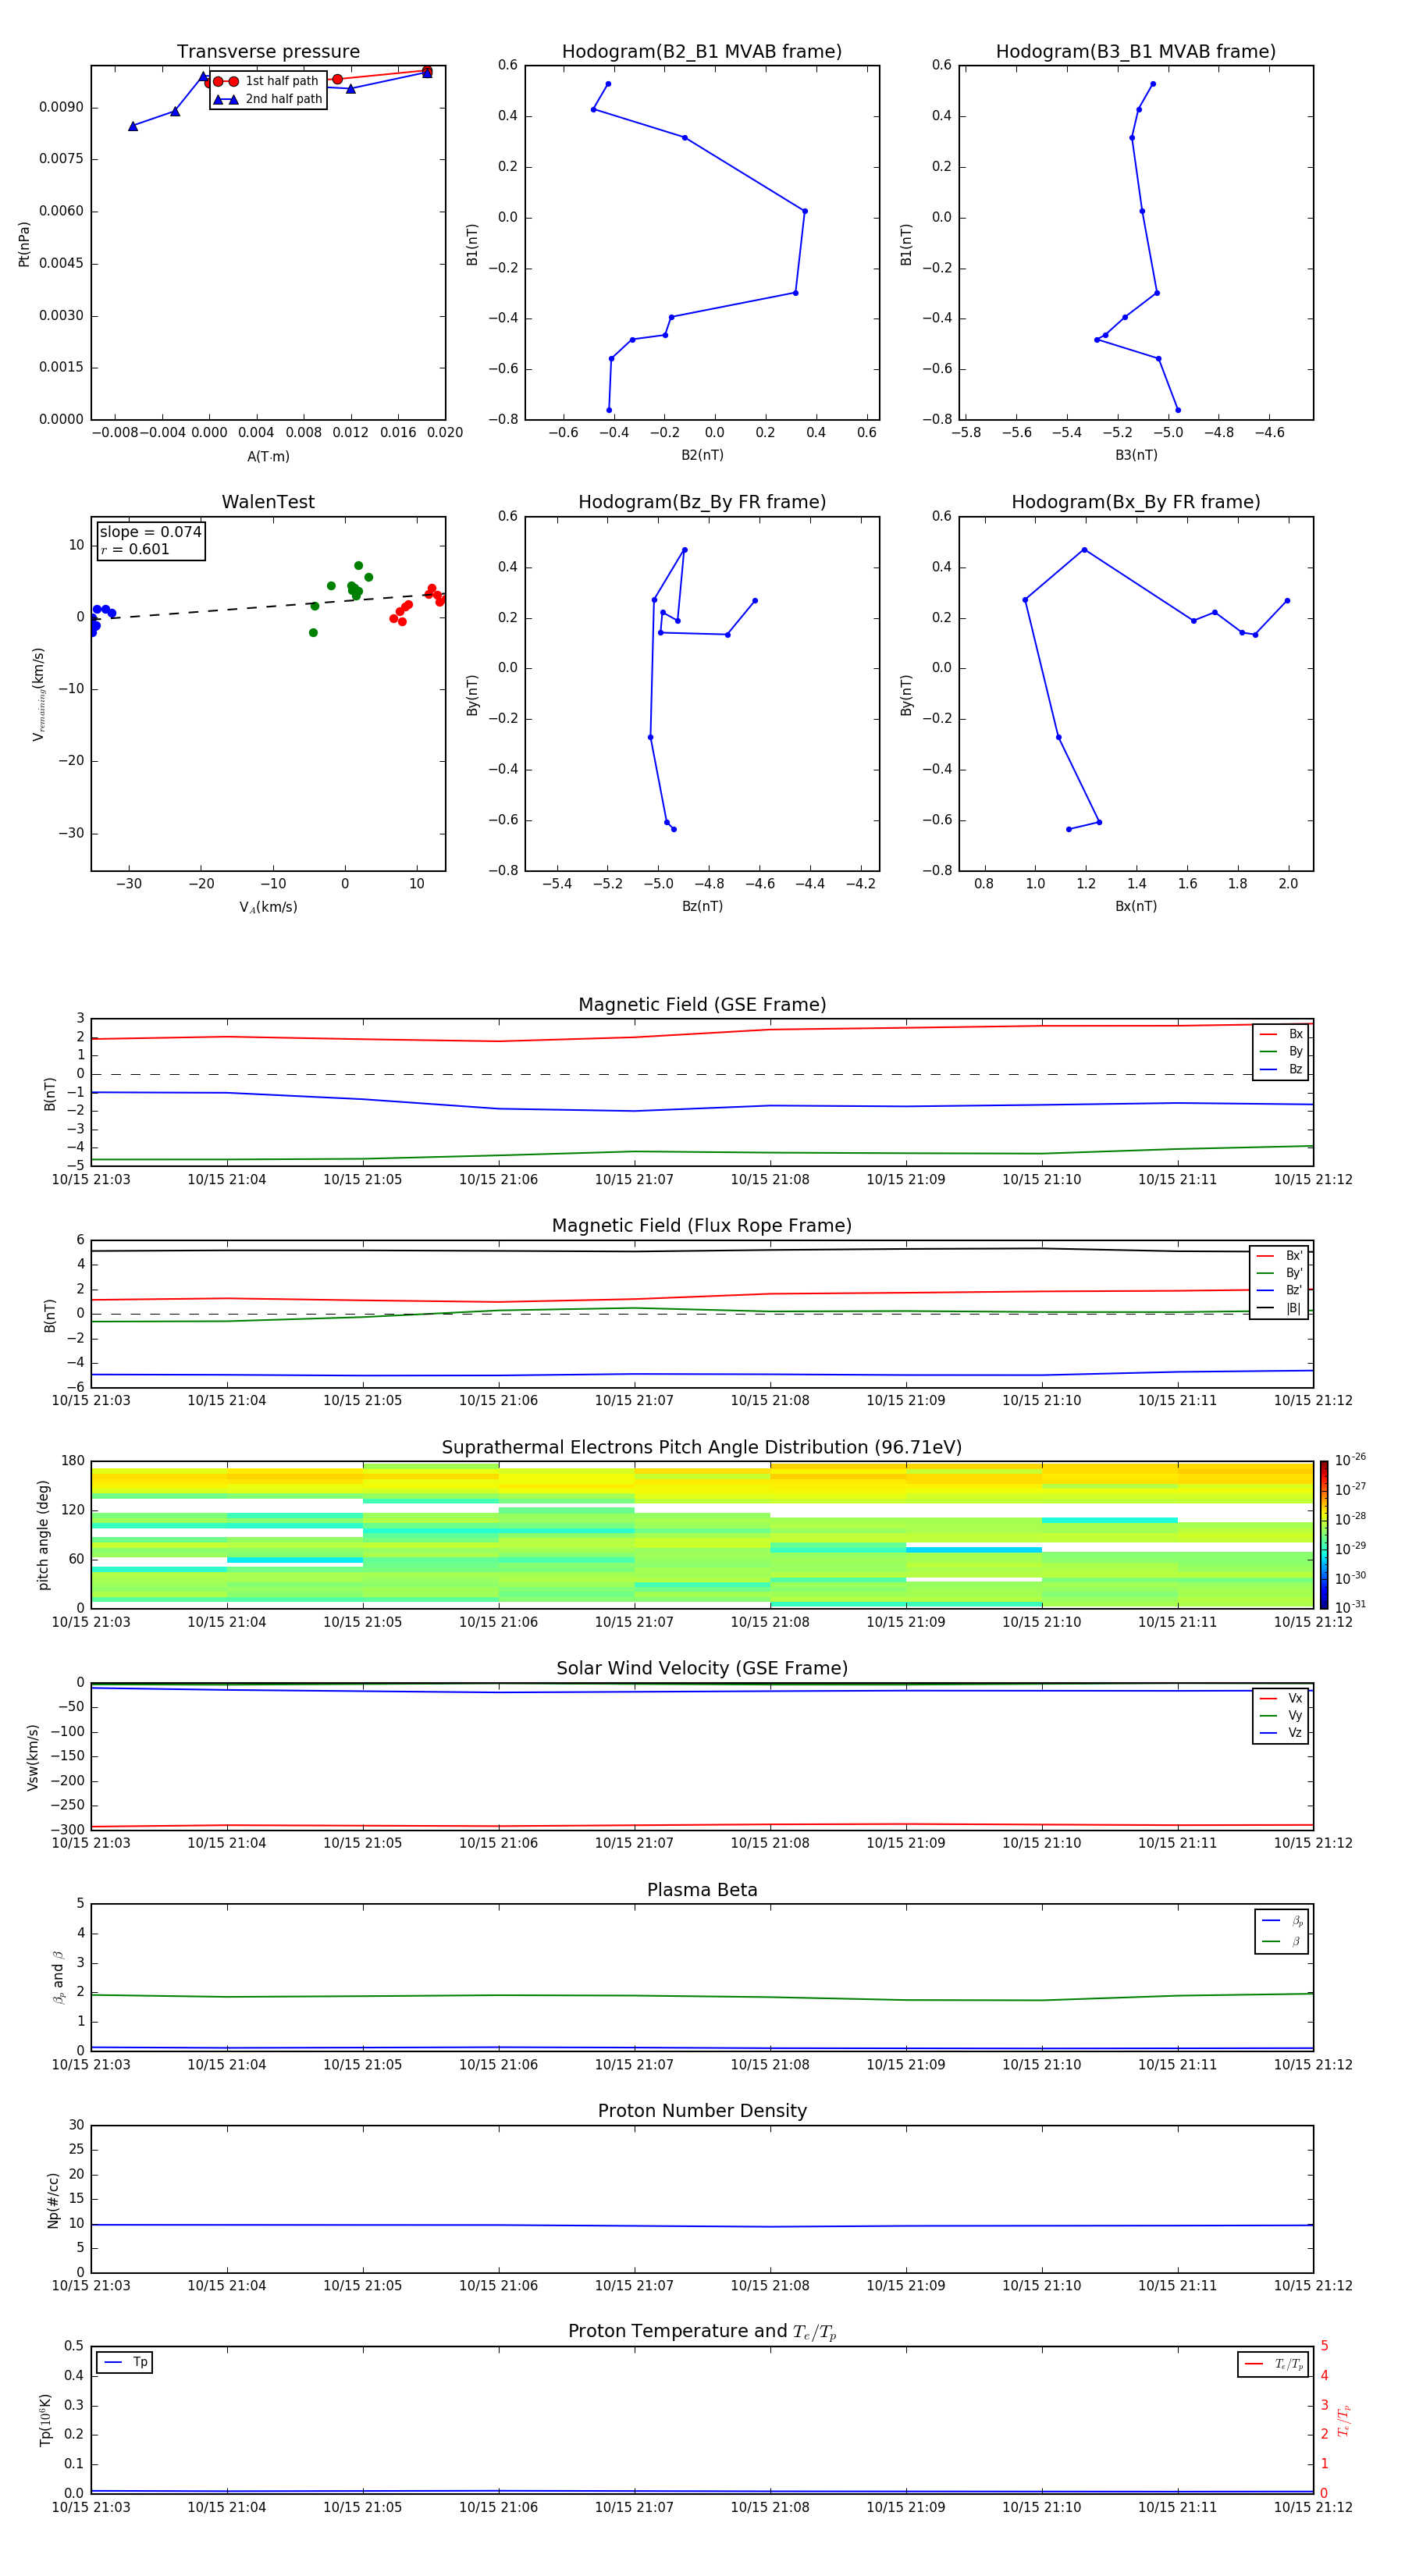Click the Vy legend entry in velocity panel

click(1281, 1716)
